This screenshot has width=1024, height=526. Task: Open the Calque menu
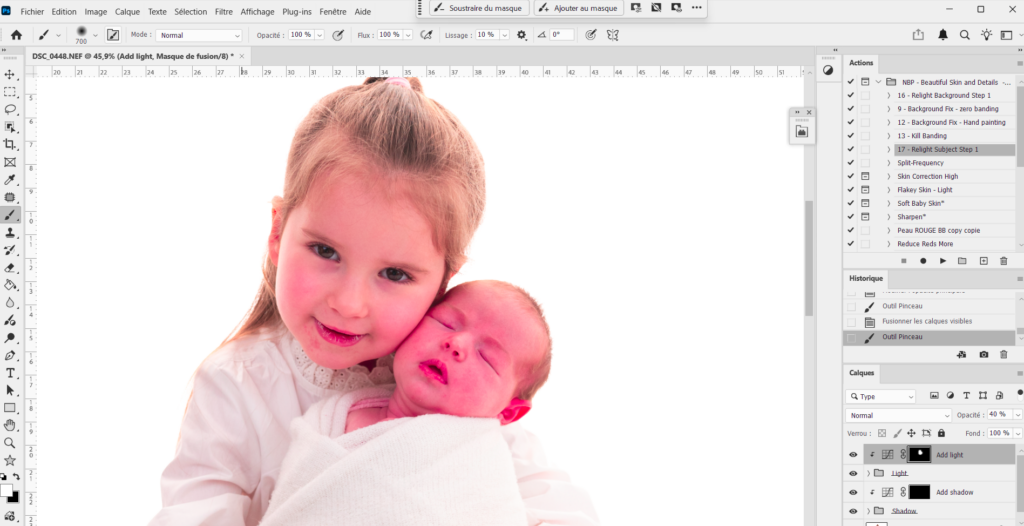[x=127, y=12]
